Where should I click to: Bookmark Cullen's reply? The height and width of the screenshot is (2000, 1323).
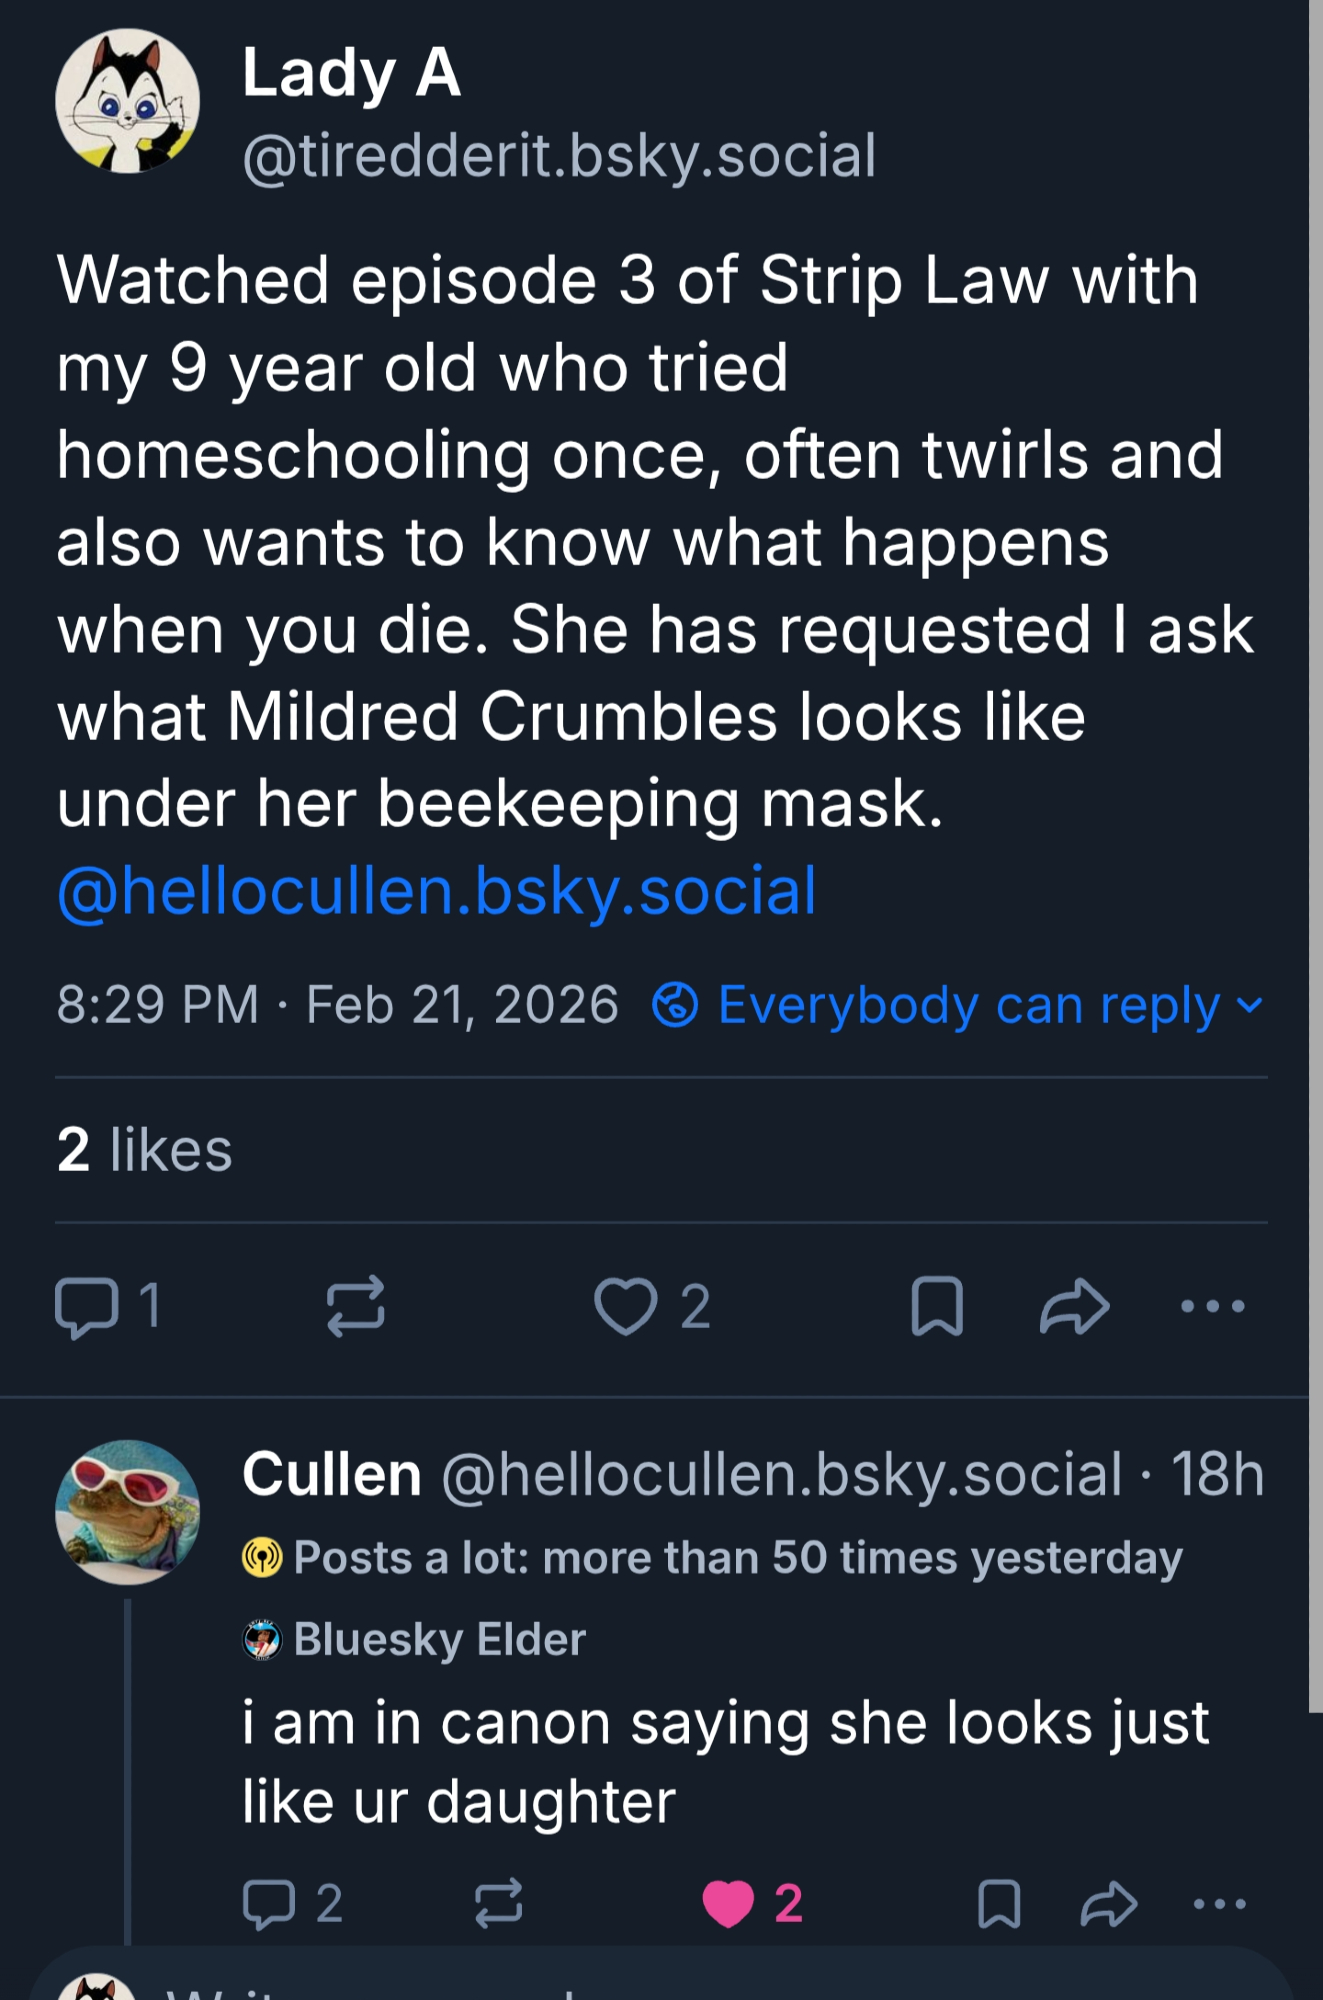click(x=998, y=1903)
